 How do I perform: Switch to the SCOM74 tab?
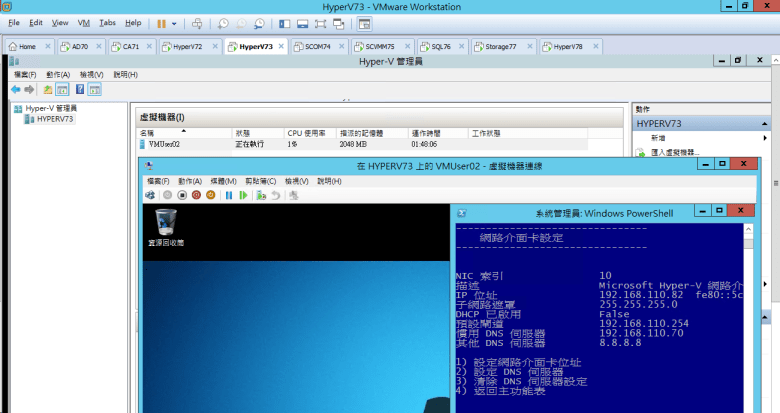(318, 46)
